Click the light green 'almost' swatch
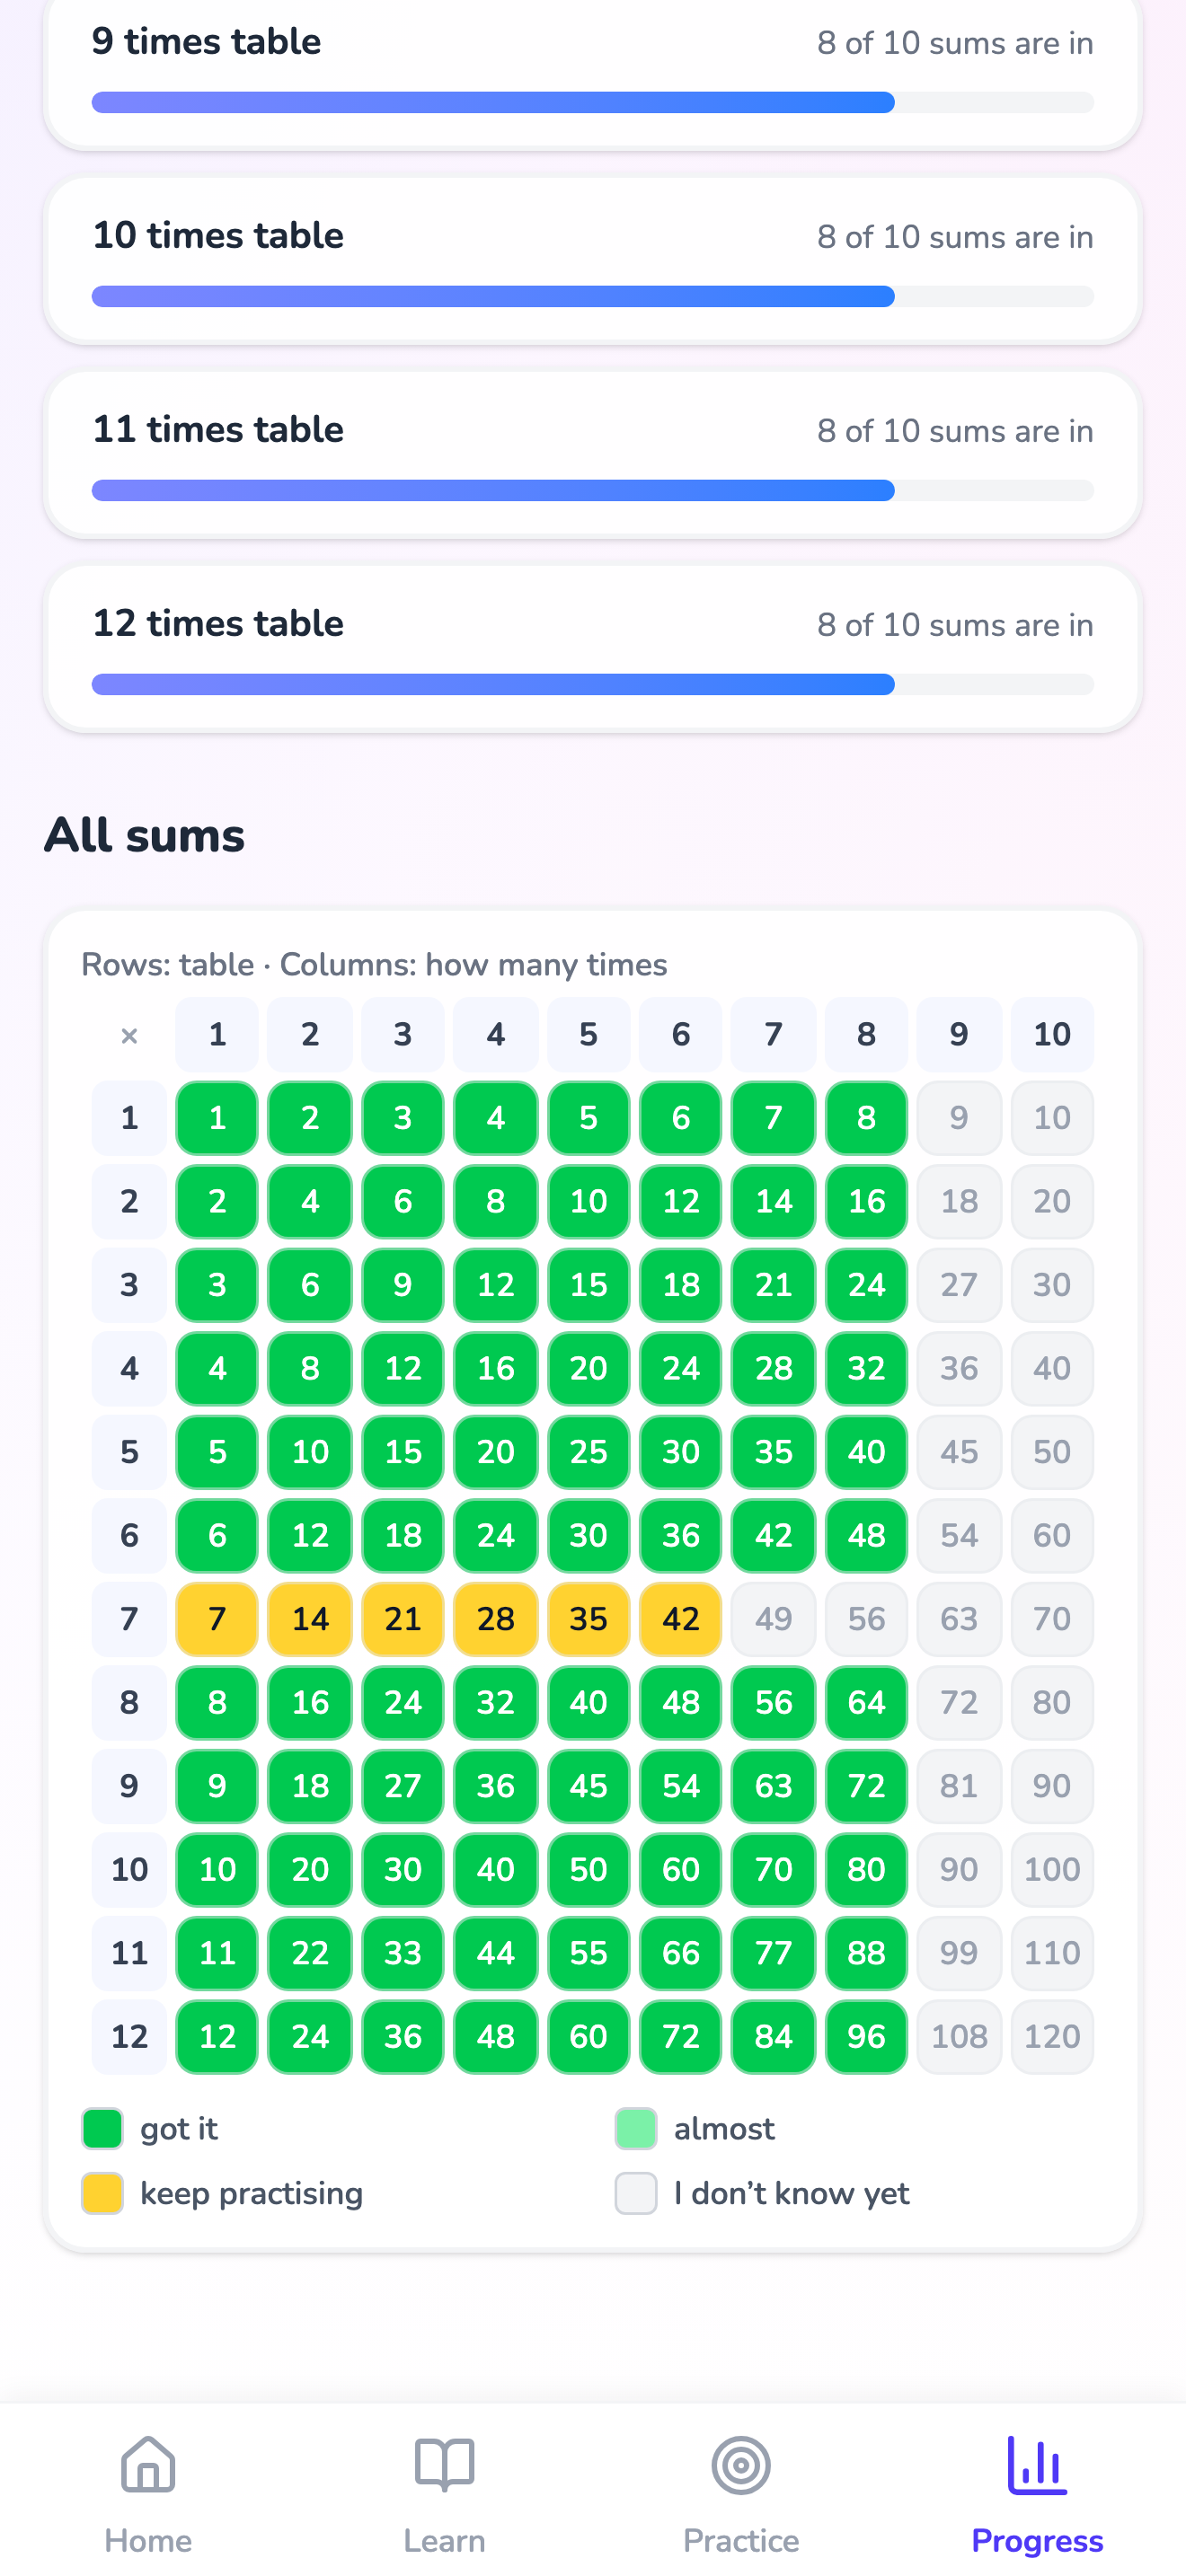This screenshot has height=2576, width=1186. [x=636, y=2128]
